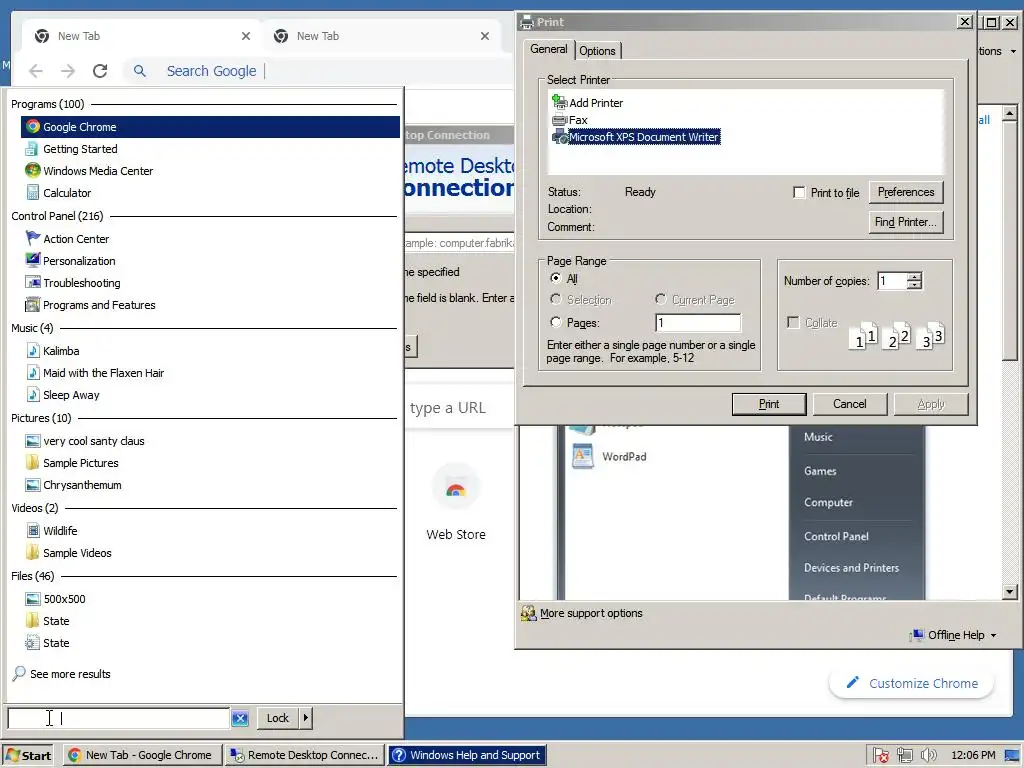The width and height of the screenshot is (1024, 768).
Task: Click Chrome back arrow
Action: tap(36, 71)
